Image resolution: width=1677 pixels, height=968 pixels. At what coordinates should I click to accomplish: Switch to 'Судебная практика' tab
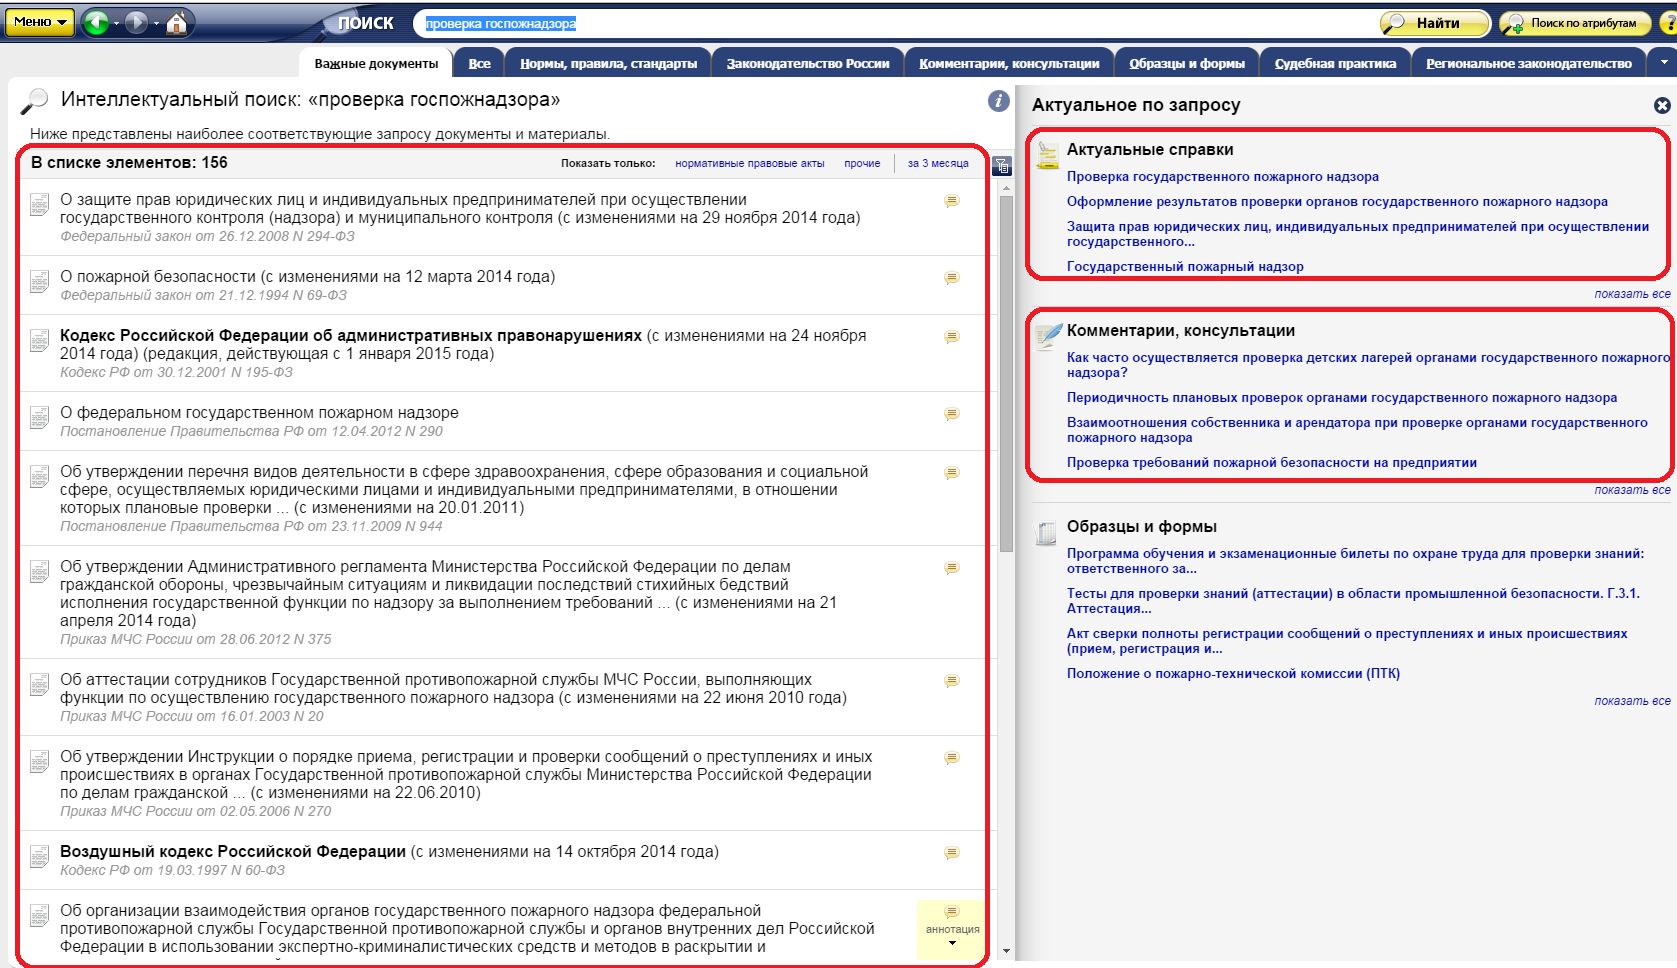[x=1334, y=63]
